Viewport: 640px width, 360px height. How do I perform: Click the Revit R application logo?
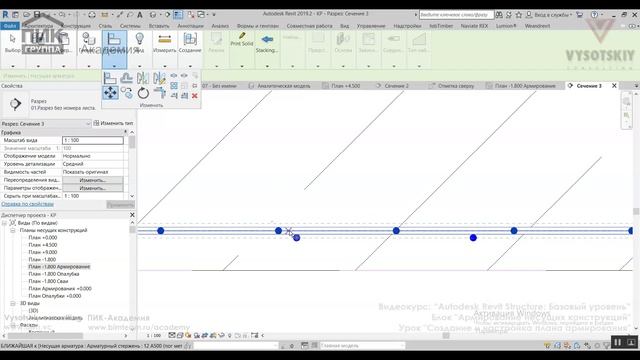point(5,15)
